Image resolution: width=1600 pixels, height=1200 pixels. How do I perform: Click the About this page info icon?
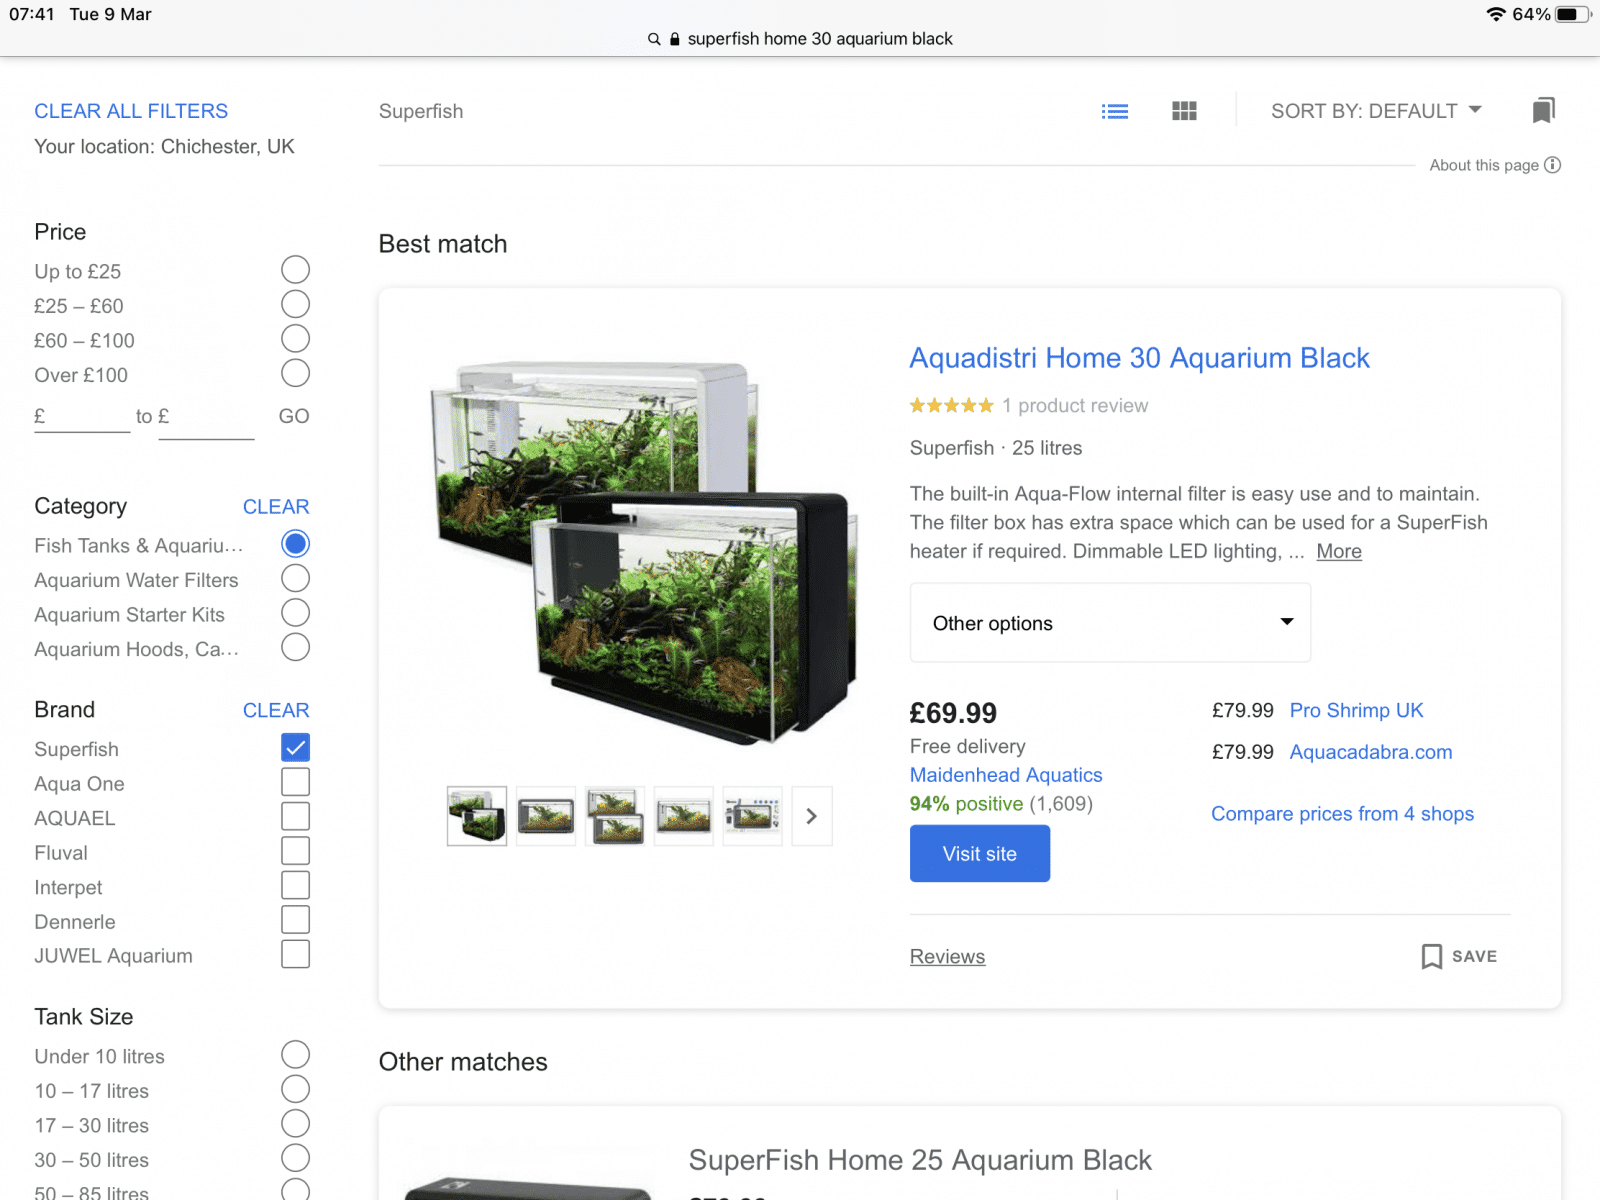(x=1552, y=165)
